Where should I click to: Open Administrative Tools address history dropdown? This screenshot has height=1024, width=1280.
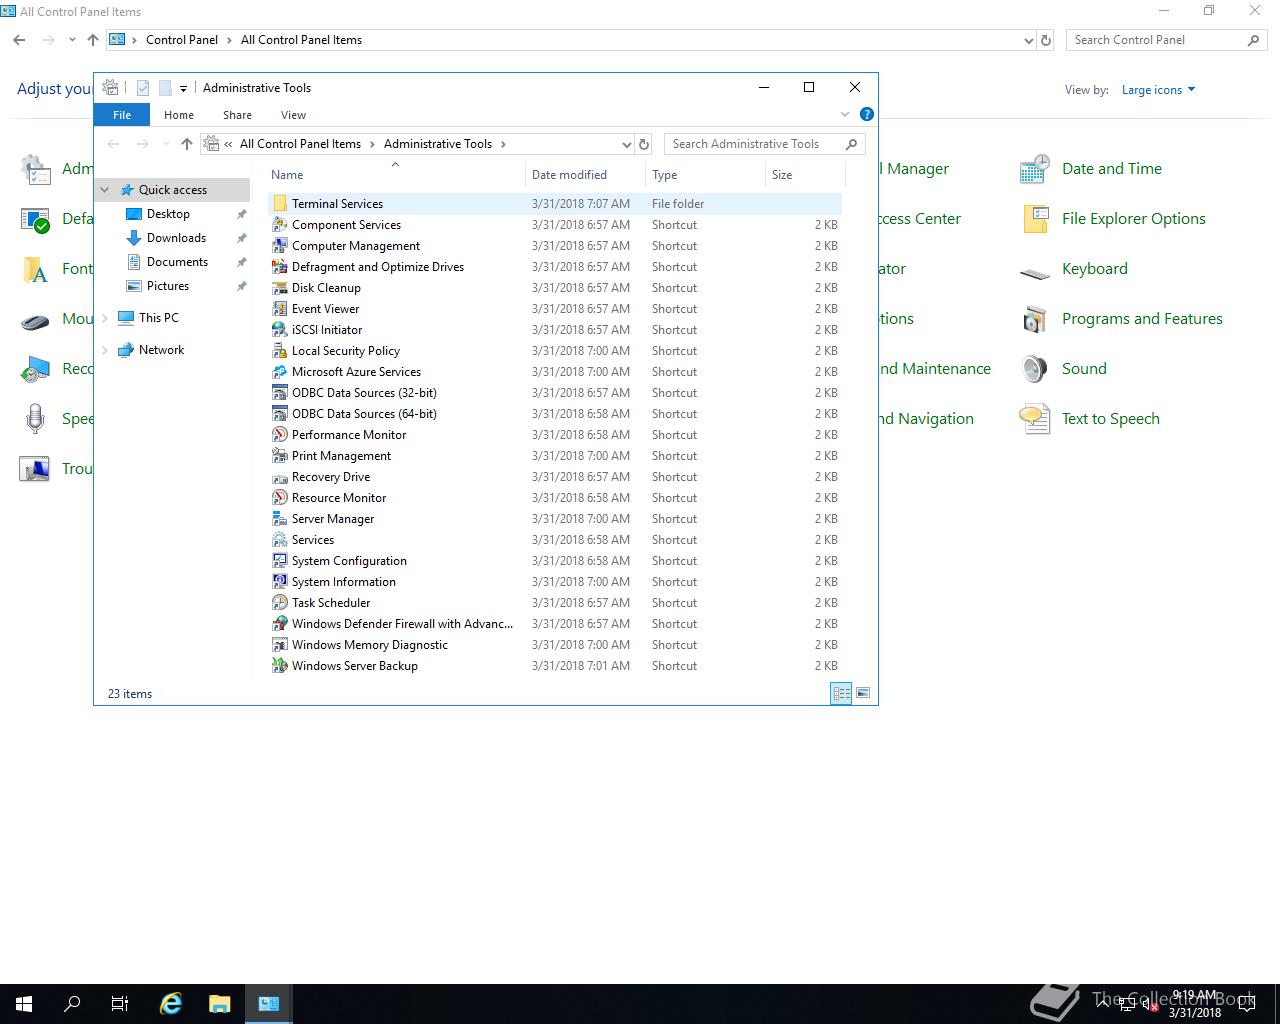626,144
